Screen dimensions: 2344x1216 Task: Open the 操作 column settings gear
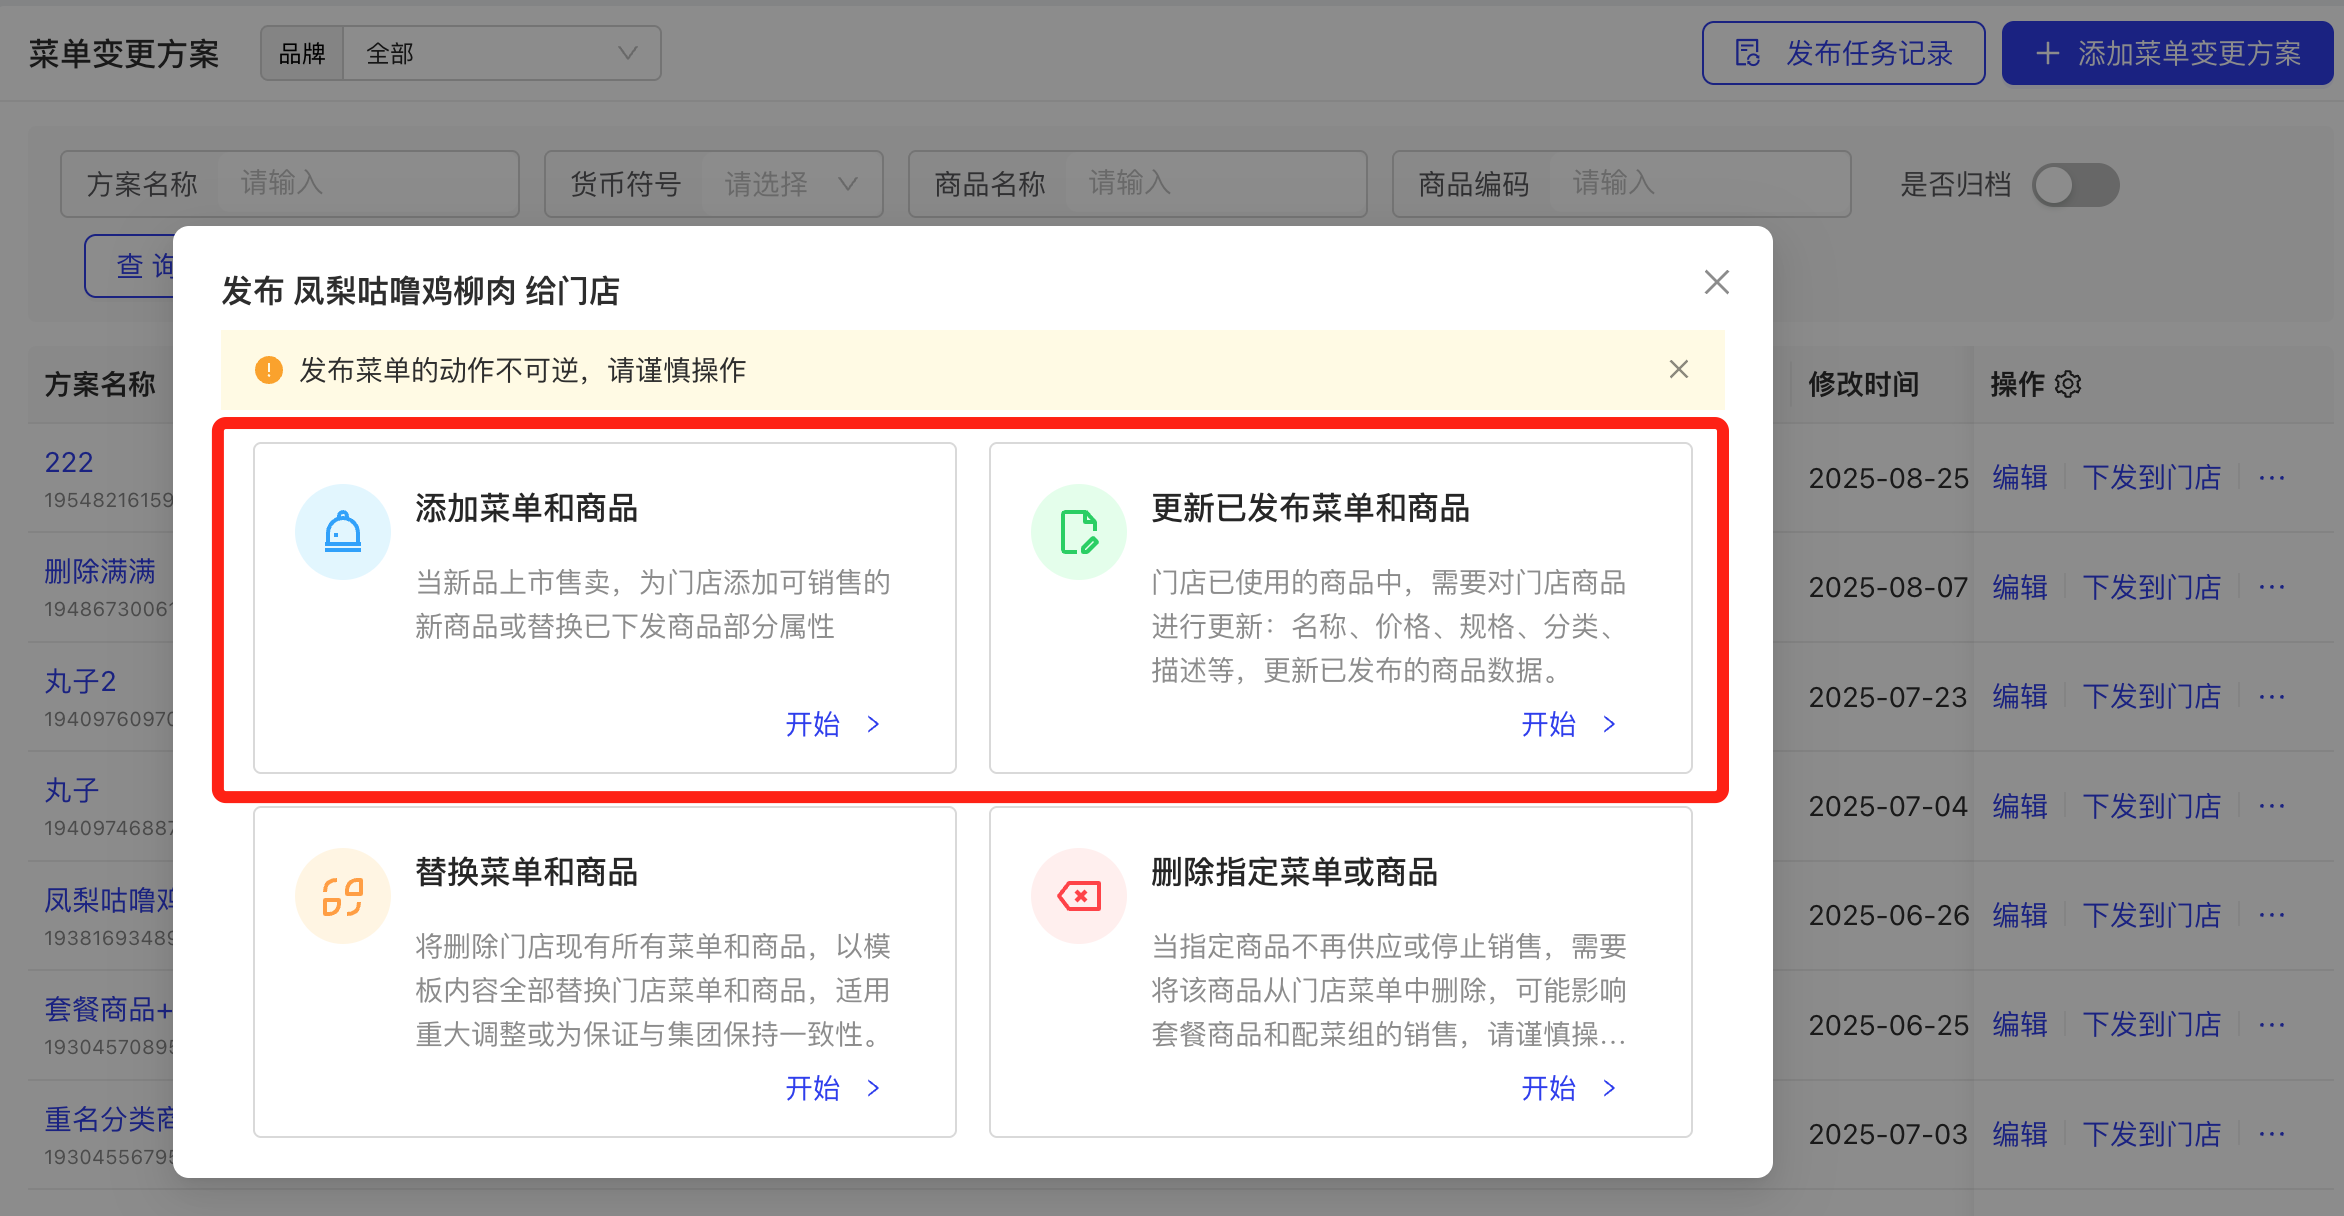pyautogui.click(x=2068, y=384)
